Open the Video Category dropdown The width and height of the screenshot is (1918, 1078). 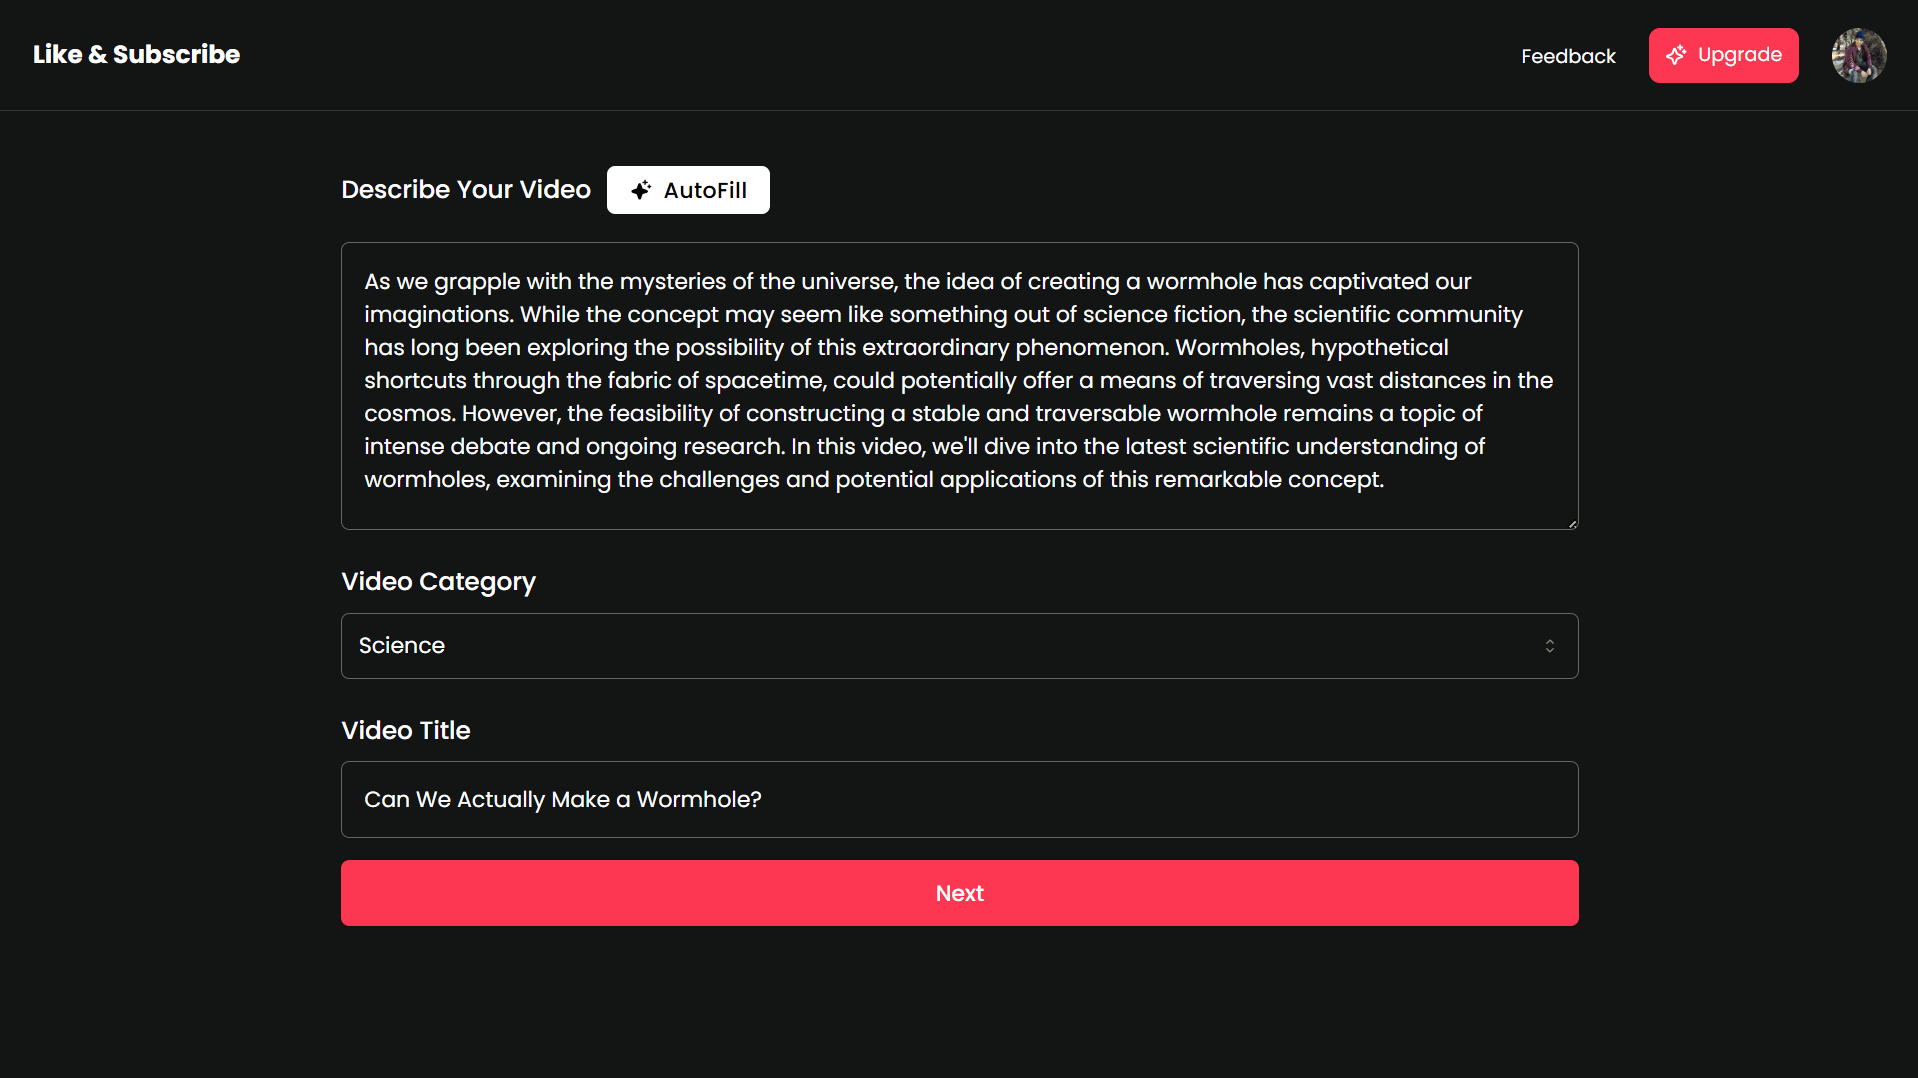[x=959, y=646]
